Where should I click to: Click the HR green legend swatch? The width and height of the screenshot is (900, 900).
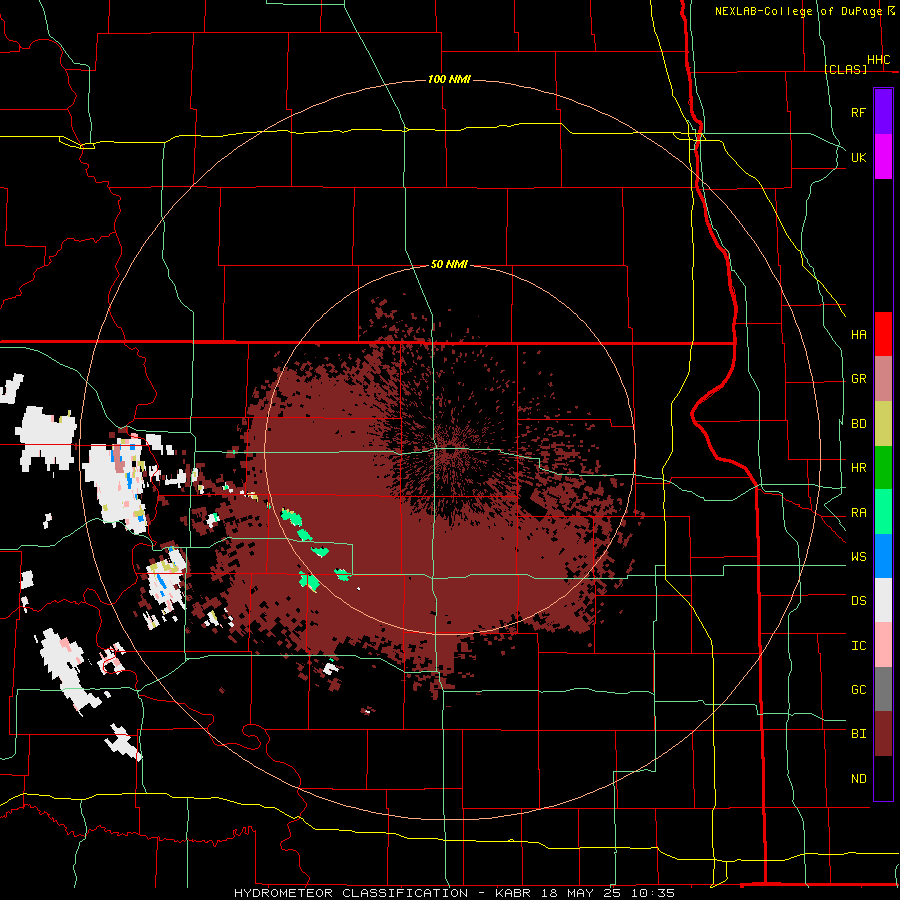pos(883,468)
